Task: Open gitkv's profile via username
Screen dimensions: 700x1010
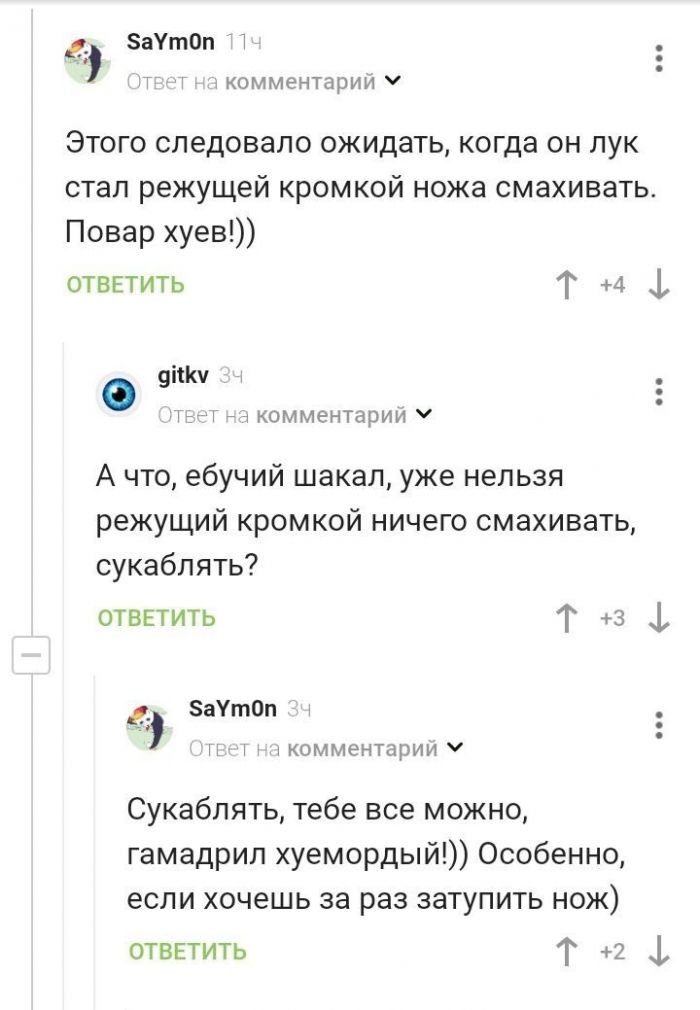Action: 183,376
